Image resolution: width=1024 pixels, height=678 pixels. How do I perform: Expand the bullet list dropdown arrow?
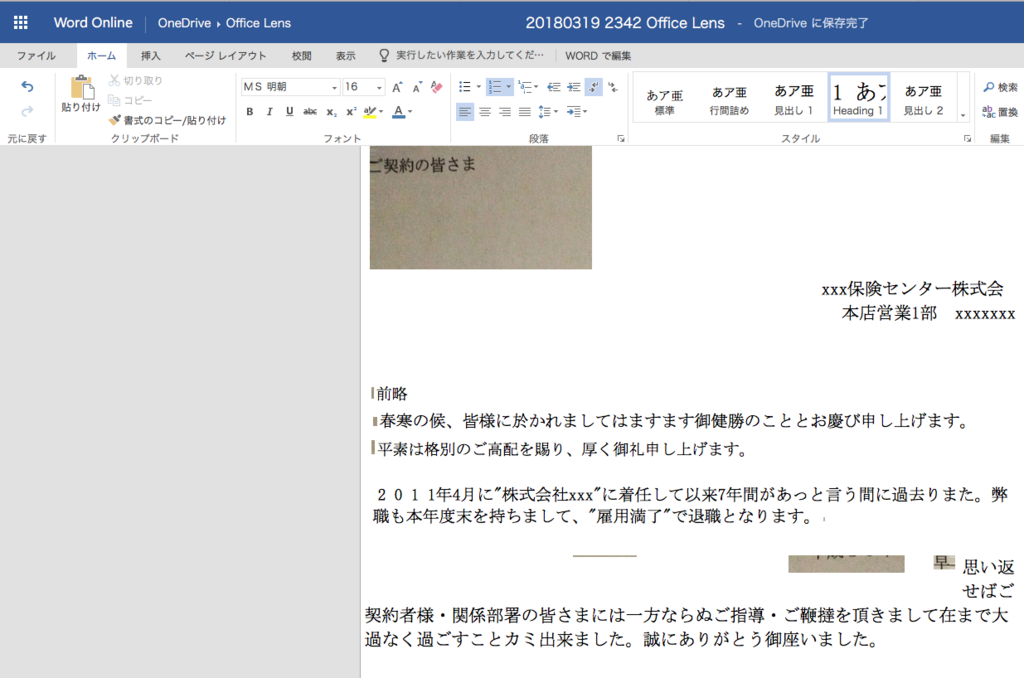tap(478, 87)
